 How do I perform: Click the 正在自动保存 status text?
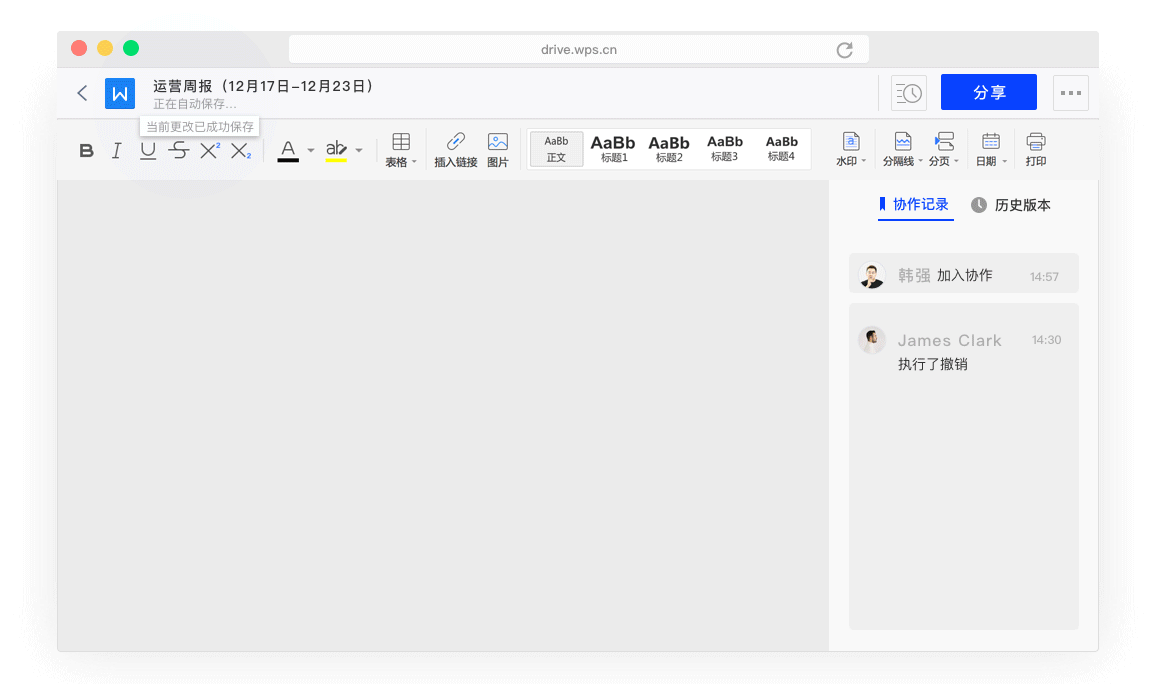[194, 104]
